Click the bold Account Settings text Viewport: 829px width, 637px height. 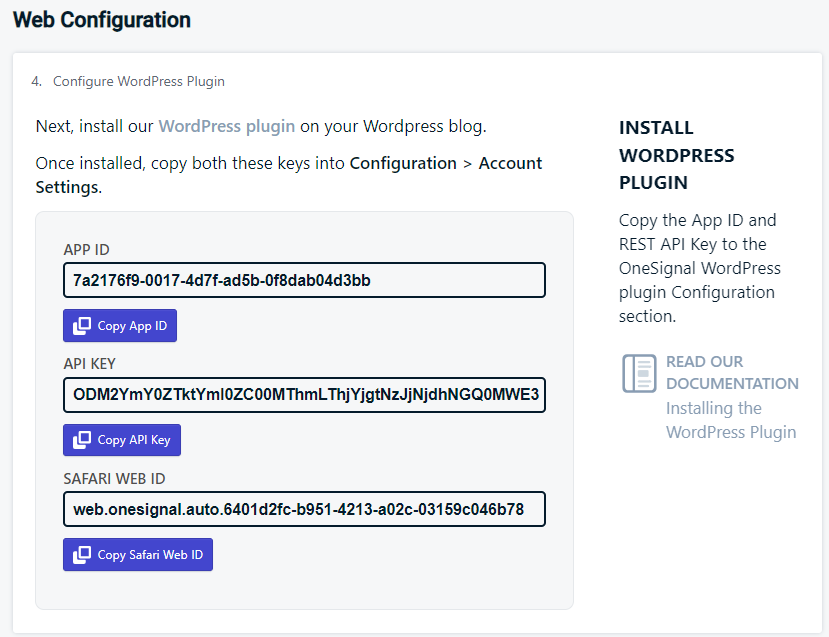tap(289, 175)
